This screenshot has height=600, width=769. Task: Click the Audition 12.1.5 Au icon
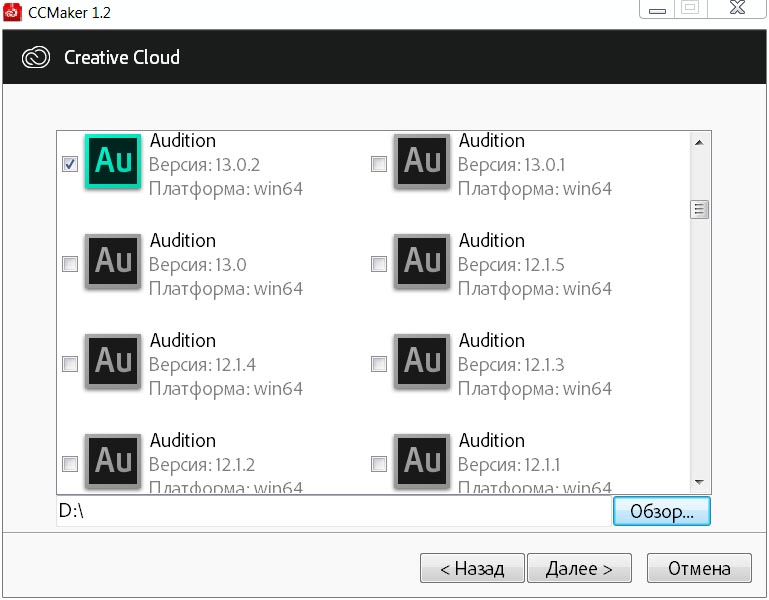point(422,261)
